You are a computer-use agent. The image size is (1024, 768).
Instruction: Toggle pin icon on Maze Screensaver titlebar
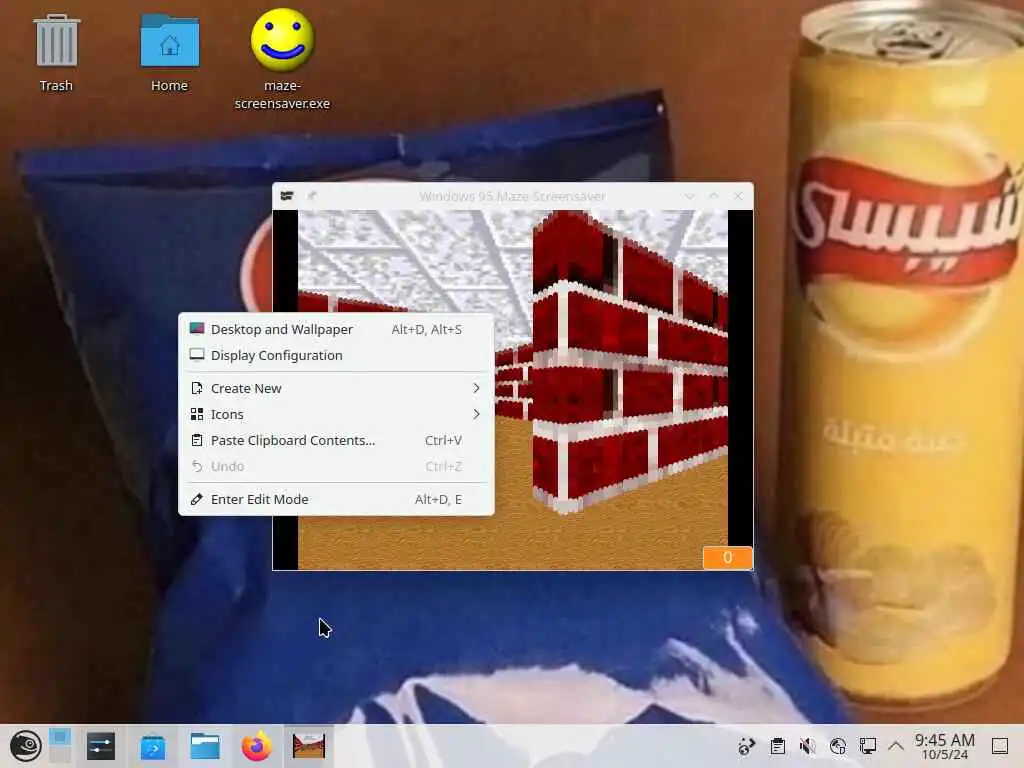[x=312, y=196]
